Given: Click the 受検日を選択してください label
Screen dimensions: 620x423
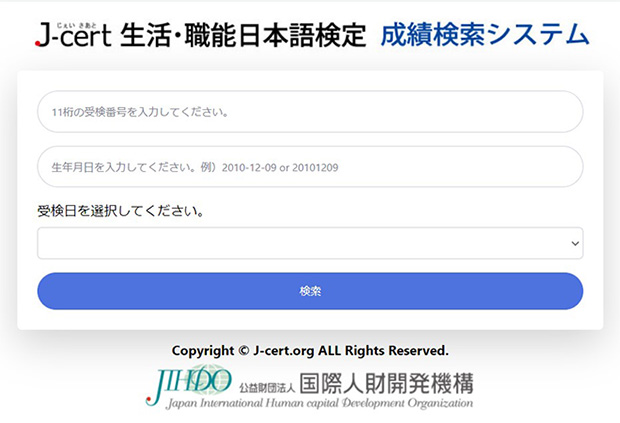Looking at the screenshot, I should coord(121,211).
